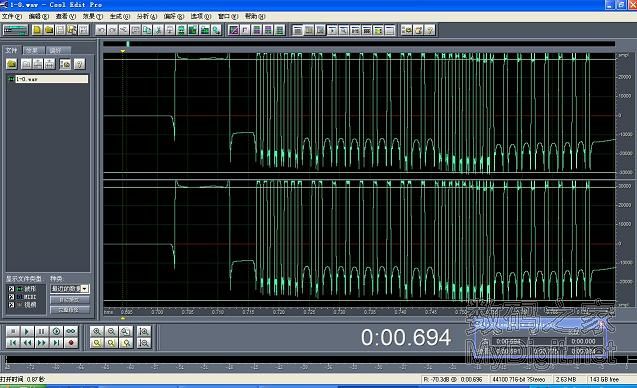637x388 pixels.
Task: Toggle the 视频 video file type checkbox
Action: 11,304
